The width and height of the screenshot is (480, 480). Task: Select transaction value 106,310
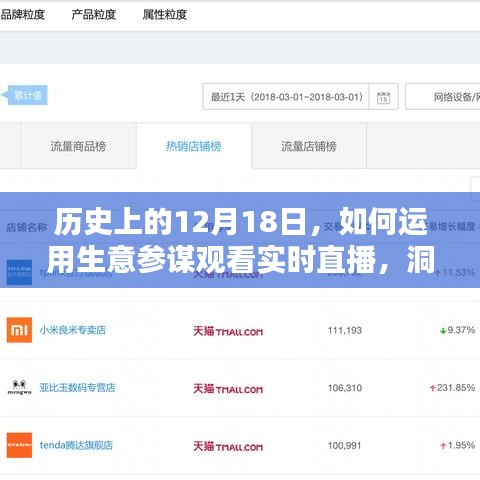pos(345,388)
